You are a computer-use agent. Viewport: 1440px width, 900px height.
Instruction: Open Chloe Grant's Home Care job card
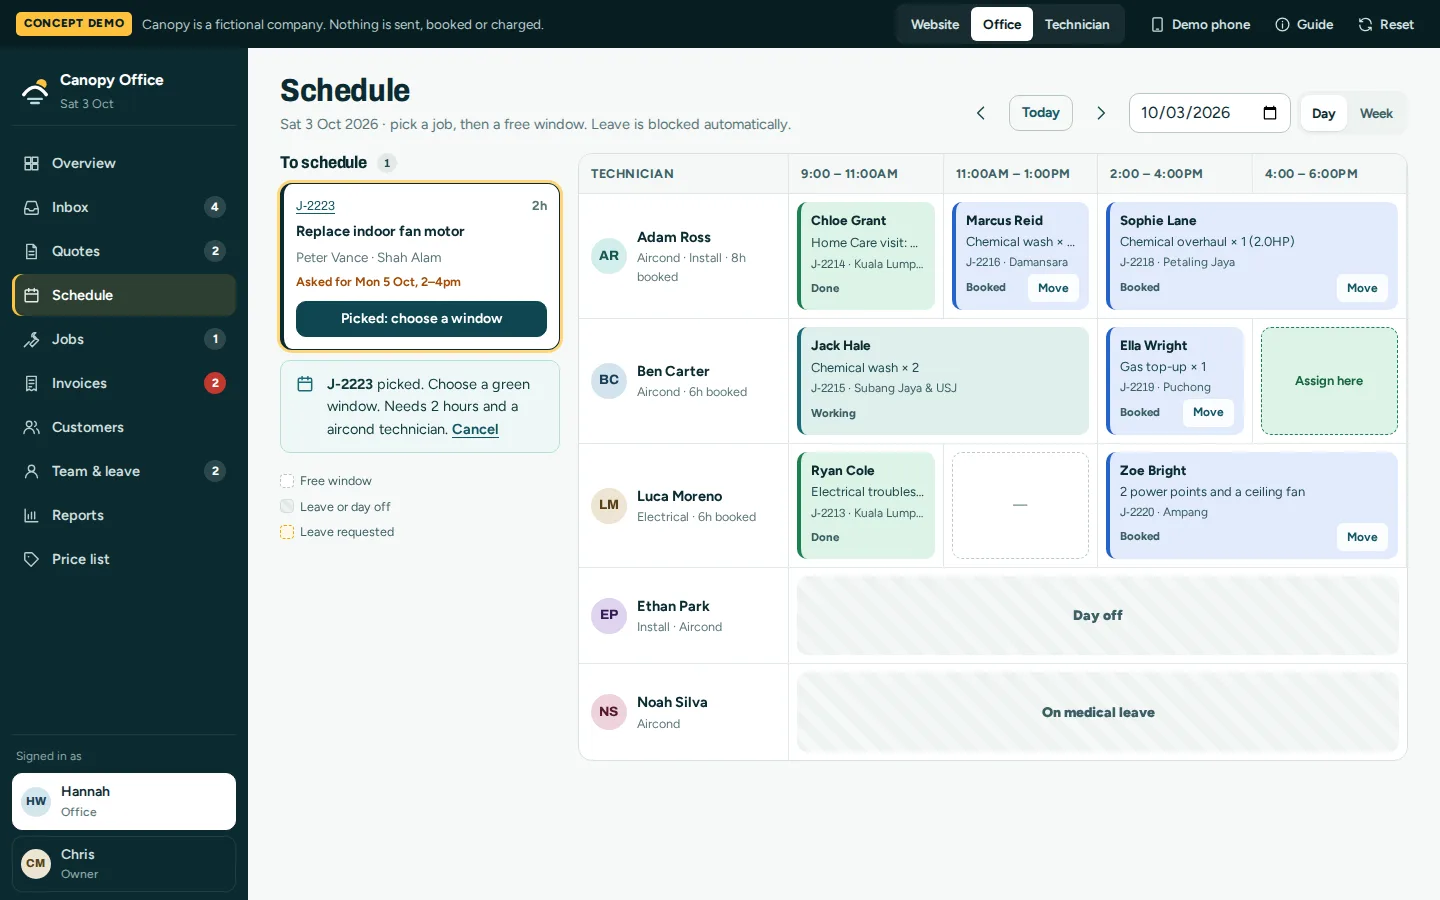click(866, 256)
